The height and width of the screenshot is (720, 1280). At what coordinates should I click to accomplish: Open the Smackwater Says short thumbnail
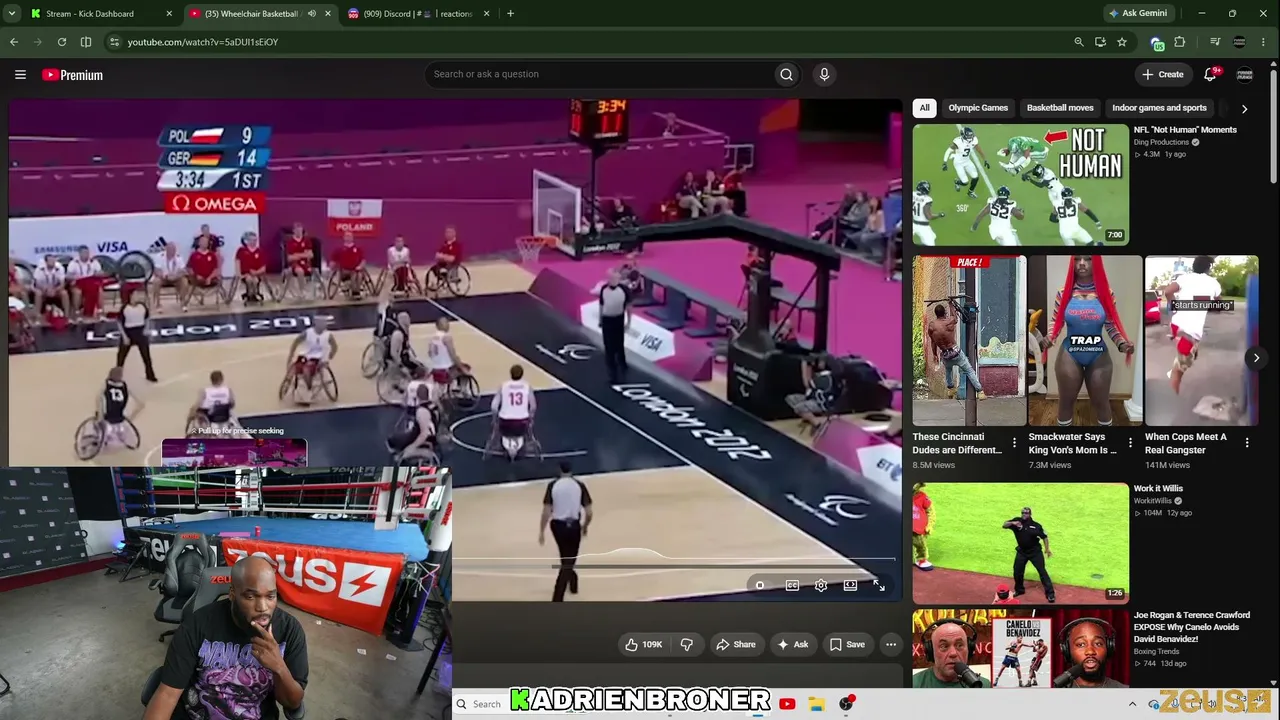(1085, 341)
